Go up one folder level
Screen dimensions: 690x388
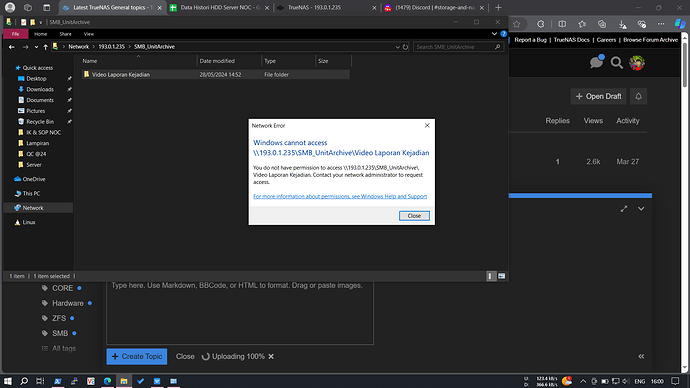point(45,47)
